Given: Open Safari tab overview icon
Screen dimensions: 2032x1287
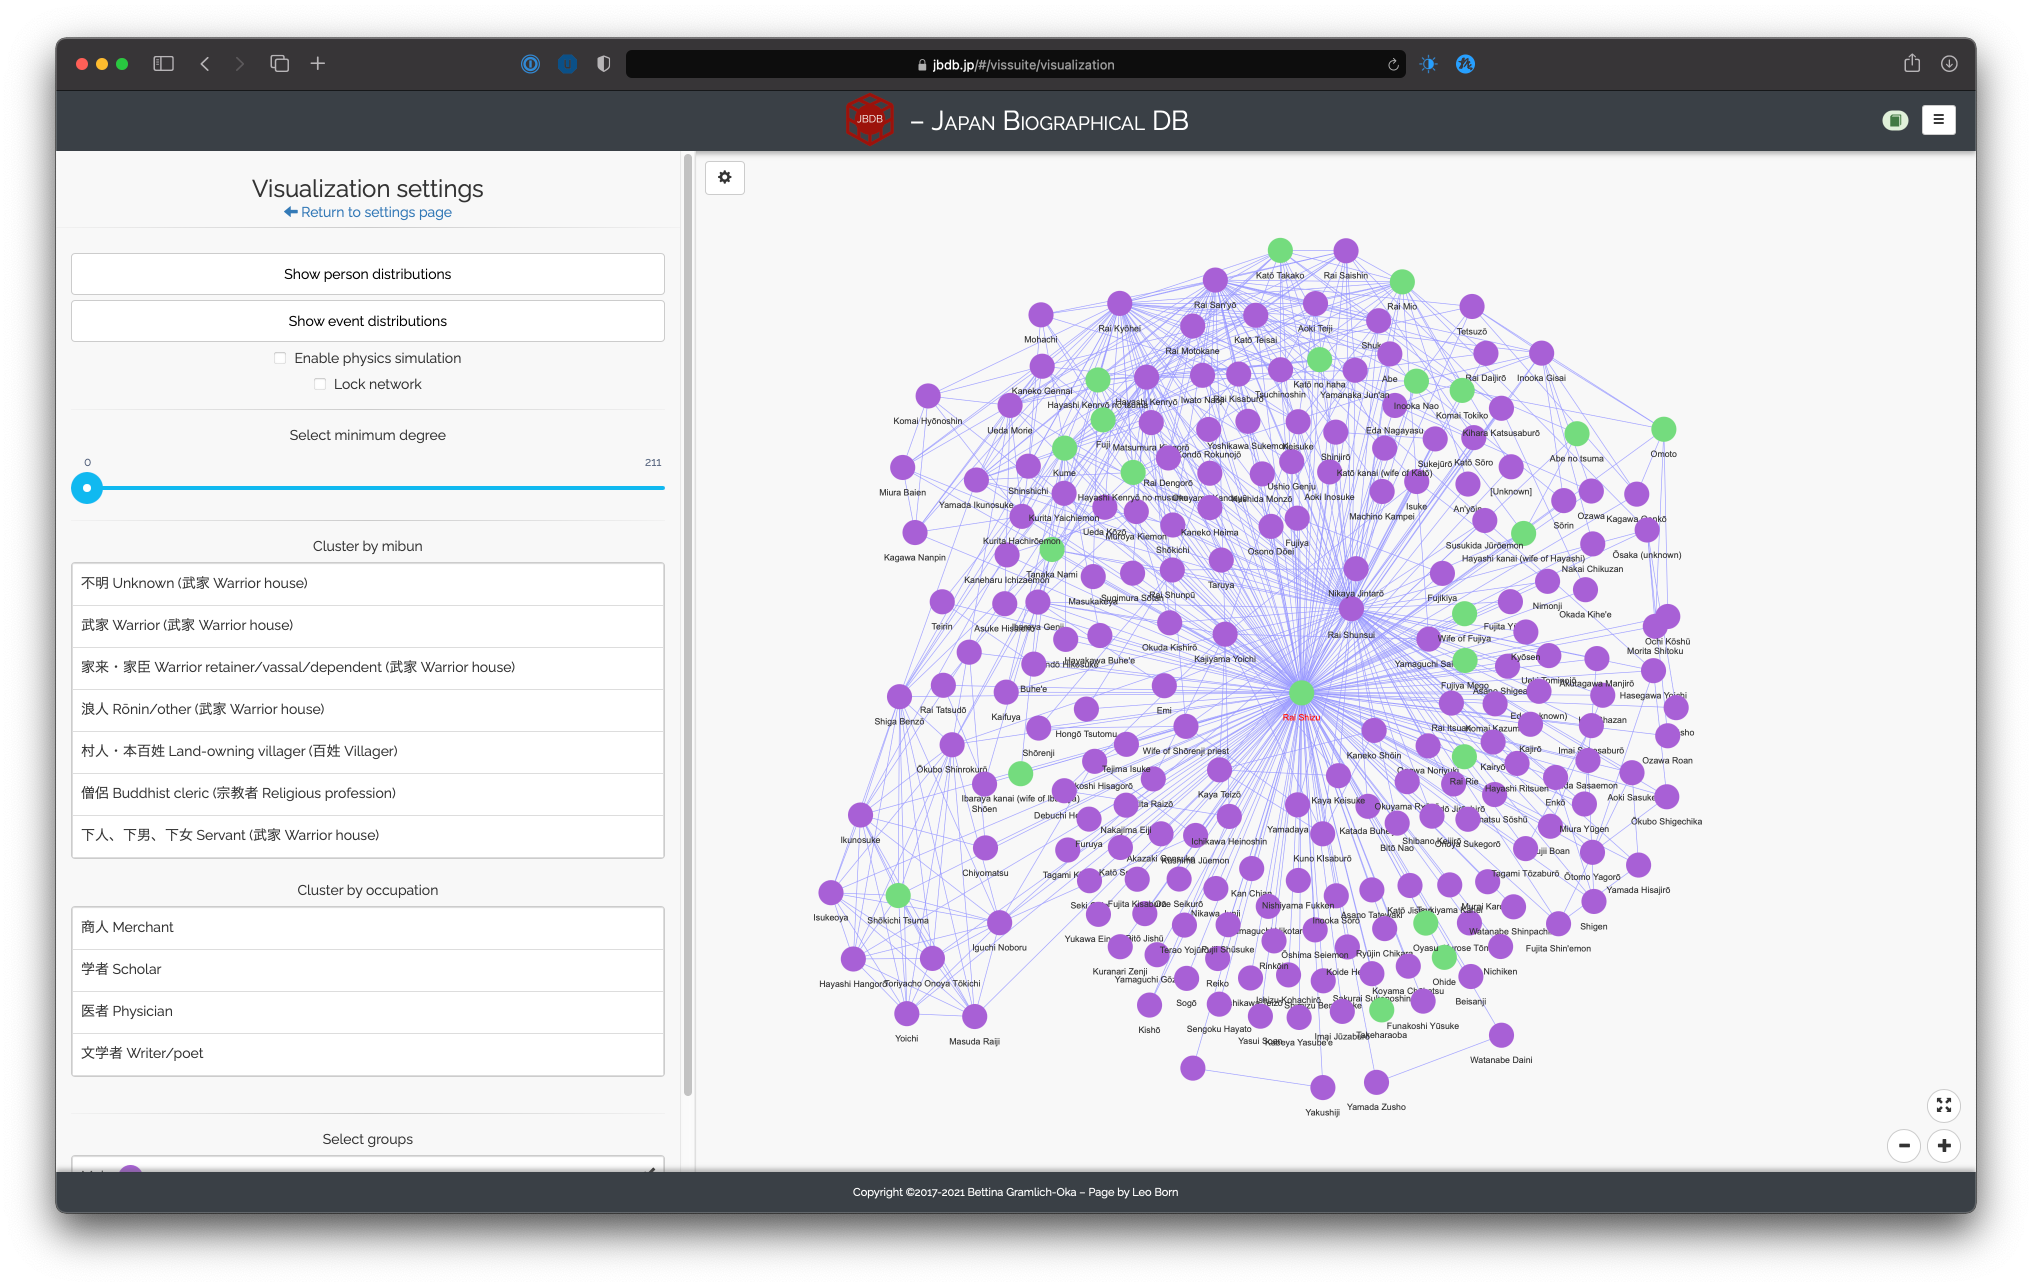Looking at the screenshot, I should (x=279, y=64).
